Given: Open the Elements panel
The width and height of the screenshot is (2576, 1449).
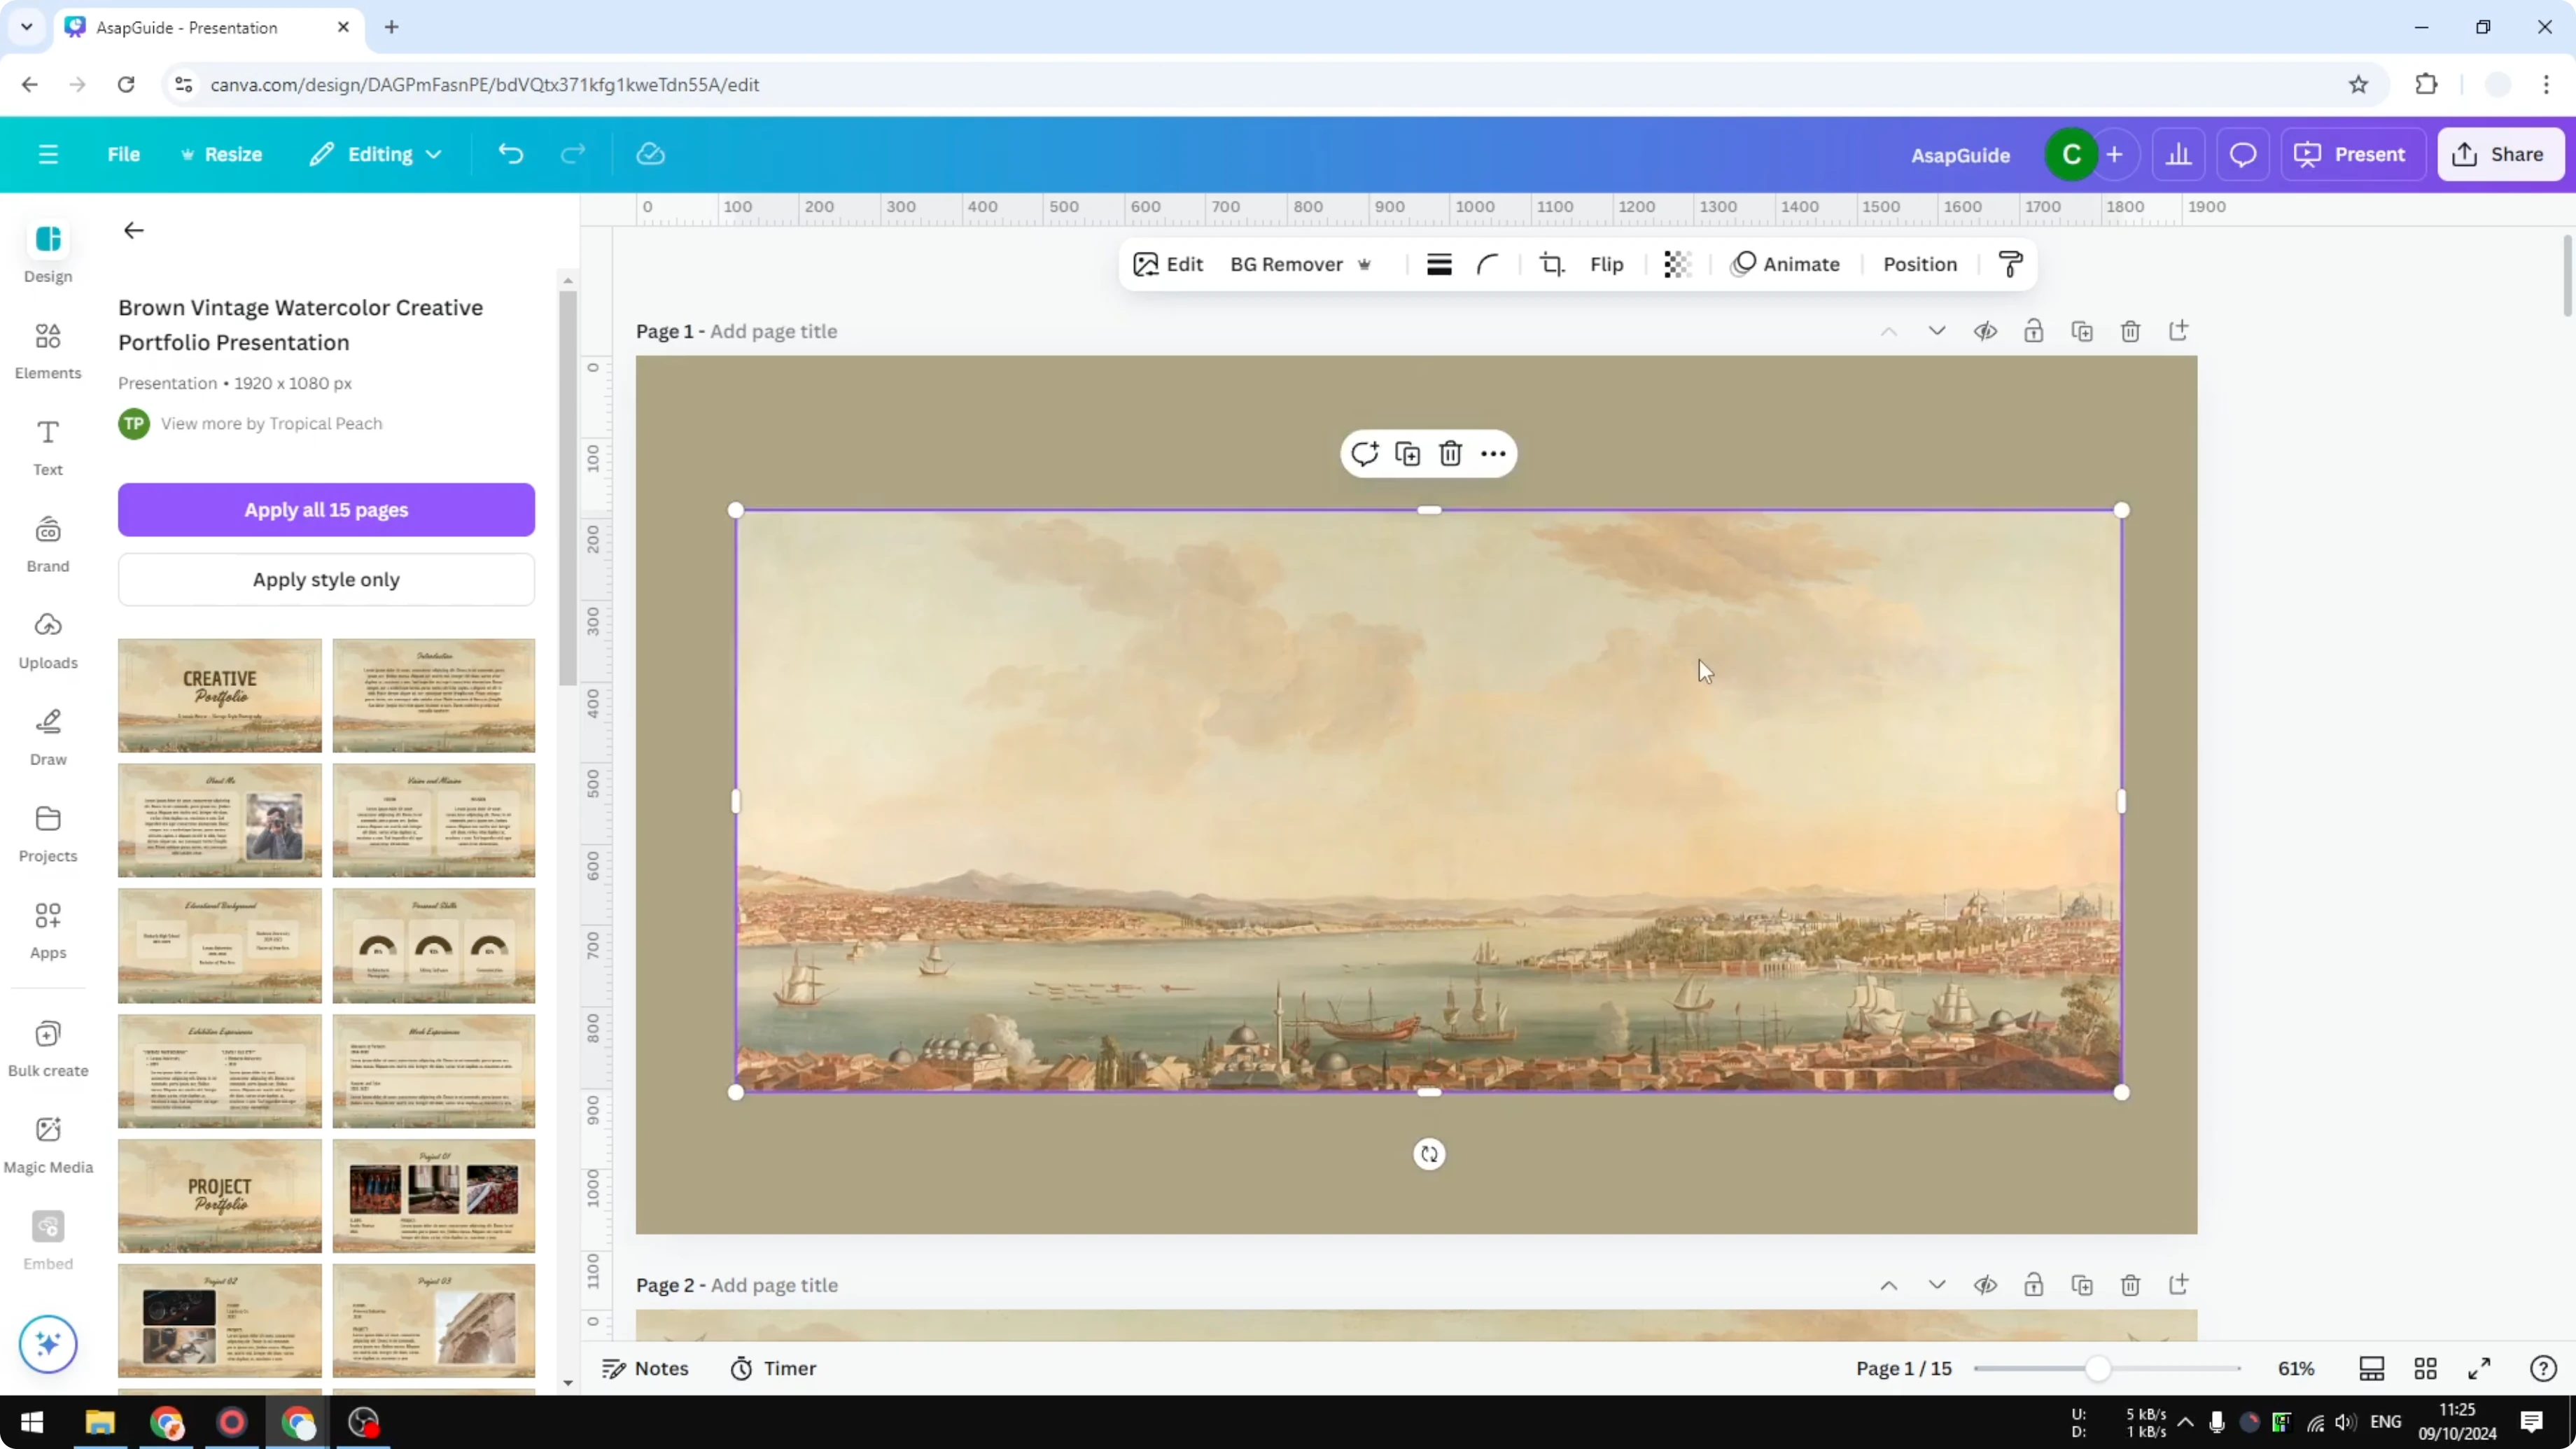Looking at the screenshot, I should [48, 351].
